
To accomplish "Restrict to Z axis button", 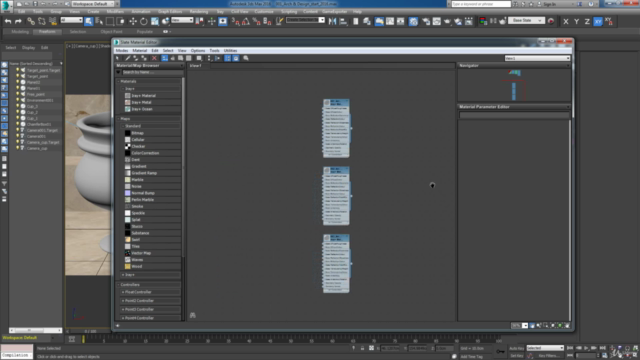I will pyautogui.click(x=587, y=22).
